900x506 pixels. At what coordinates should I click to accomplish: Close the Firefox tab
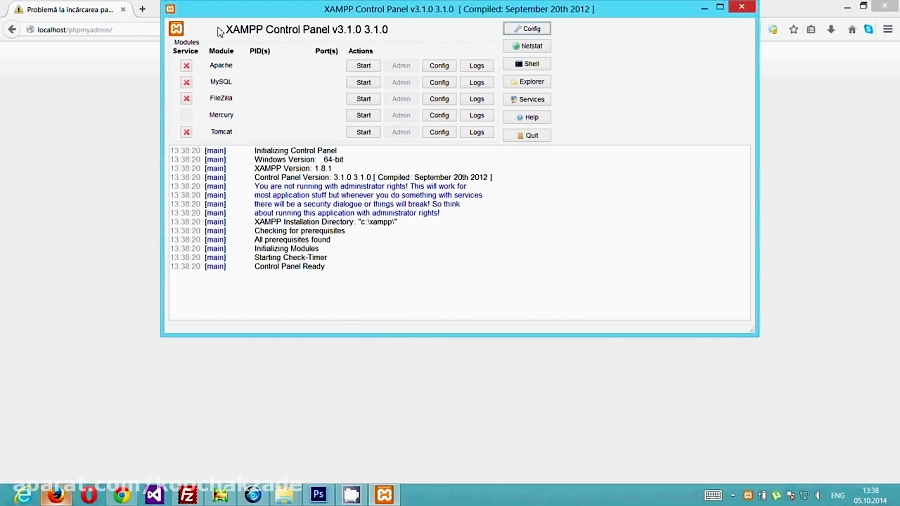pyautogui.click(x=123, y=9)
